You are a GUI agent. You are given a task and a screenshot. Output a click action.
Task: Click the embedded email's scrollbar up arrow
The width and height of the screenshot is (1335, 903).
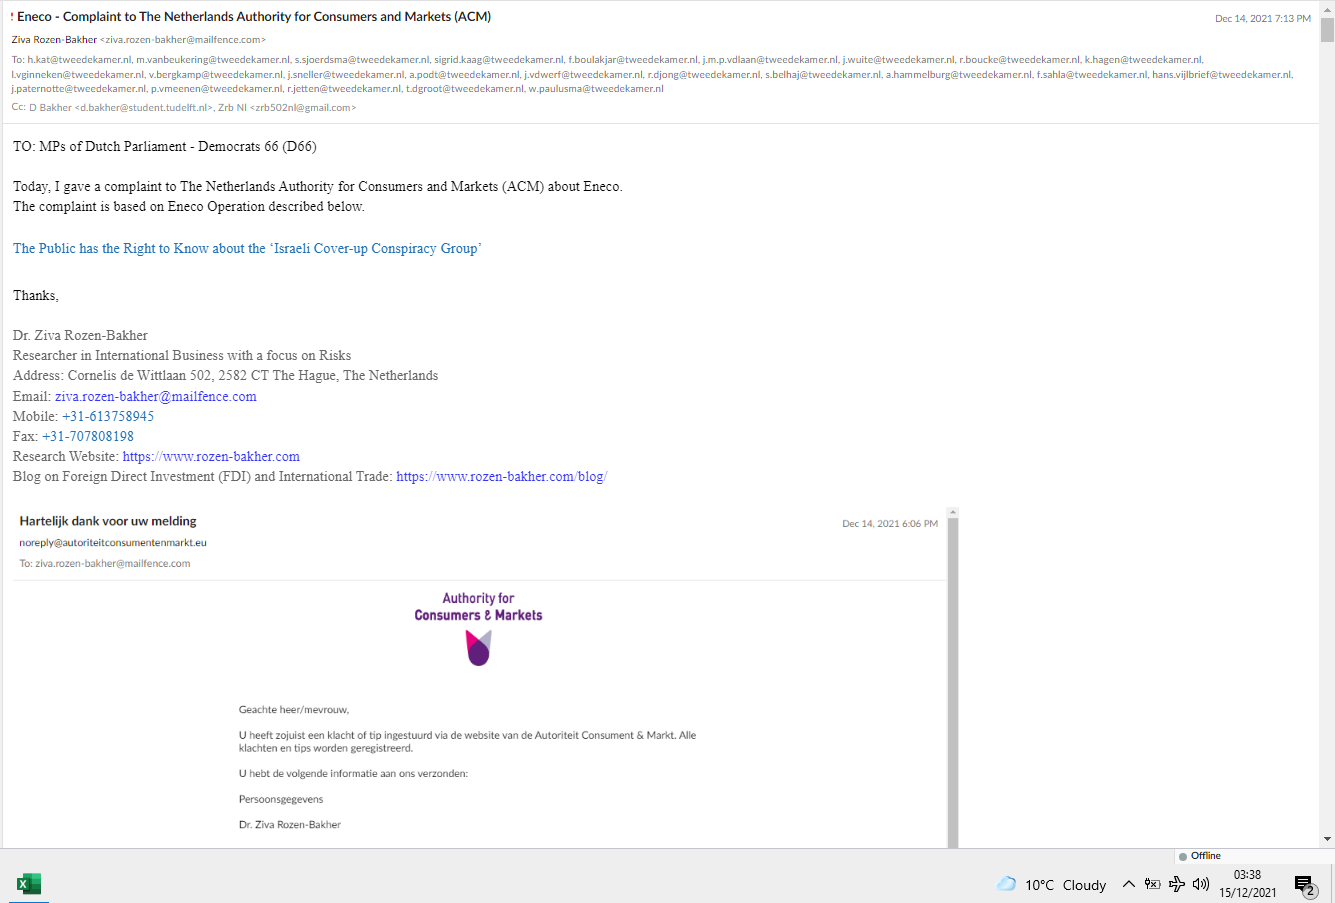[x=953, y=513]
